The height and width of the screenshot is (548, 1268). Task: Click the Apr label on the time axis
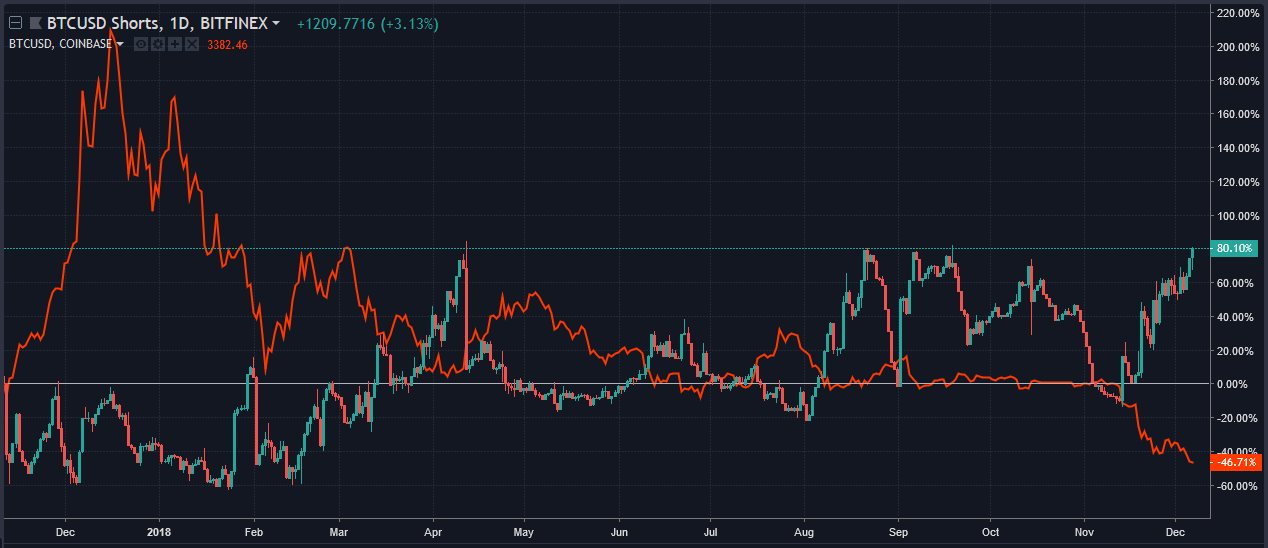click(432, 534)
